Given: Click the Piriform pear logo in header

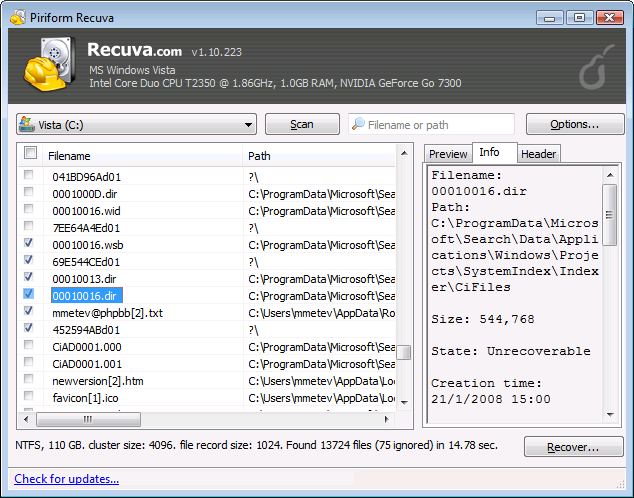Looking at the screenshot, I should tap(596, 68).
